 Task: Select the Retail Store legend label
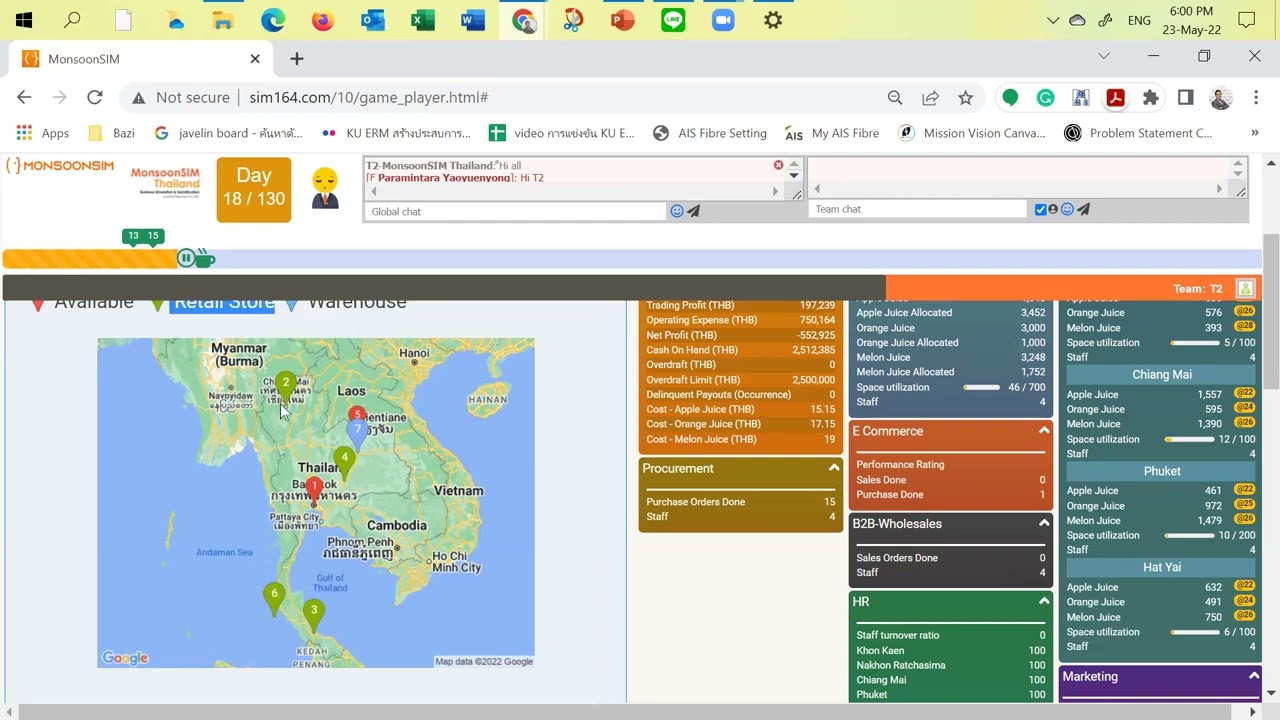224,302
